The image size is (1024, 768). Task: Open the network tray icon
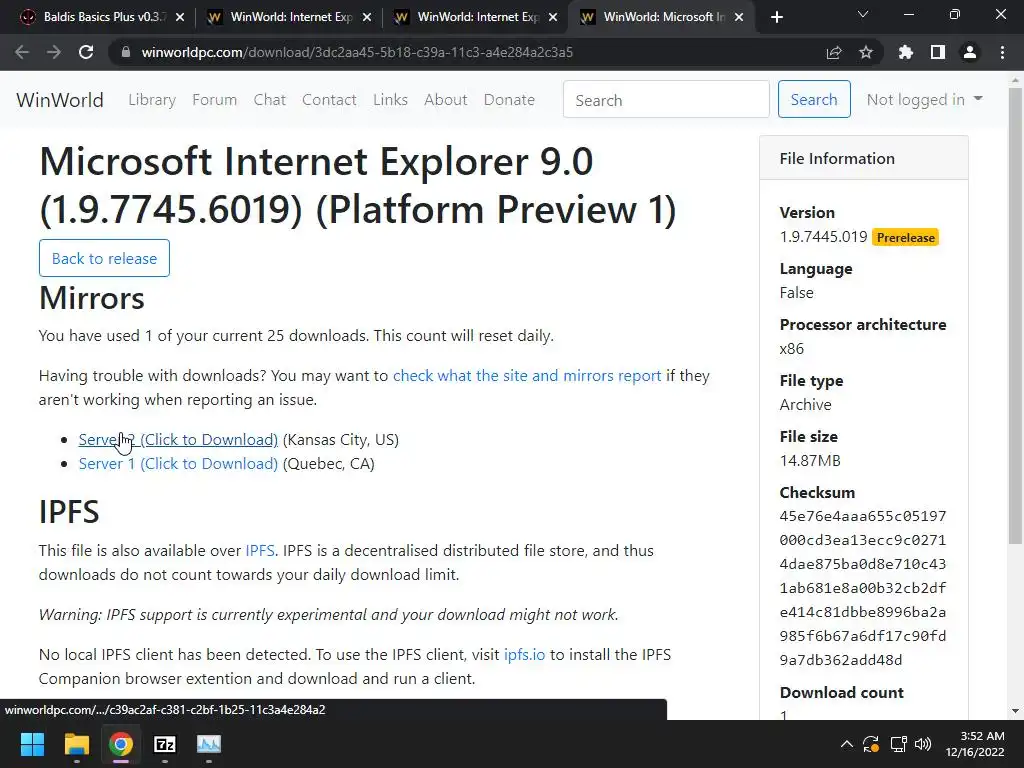coord(899,744)
